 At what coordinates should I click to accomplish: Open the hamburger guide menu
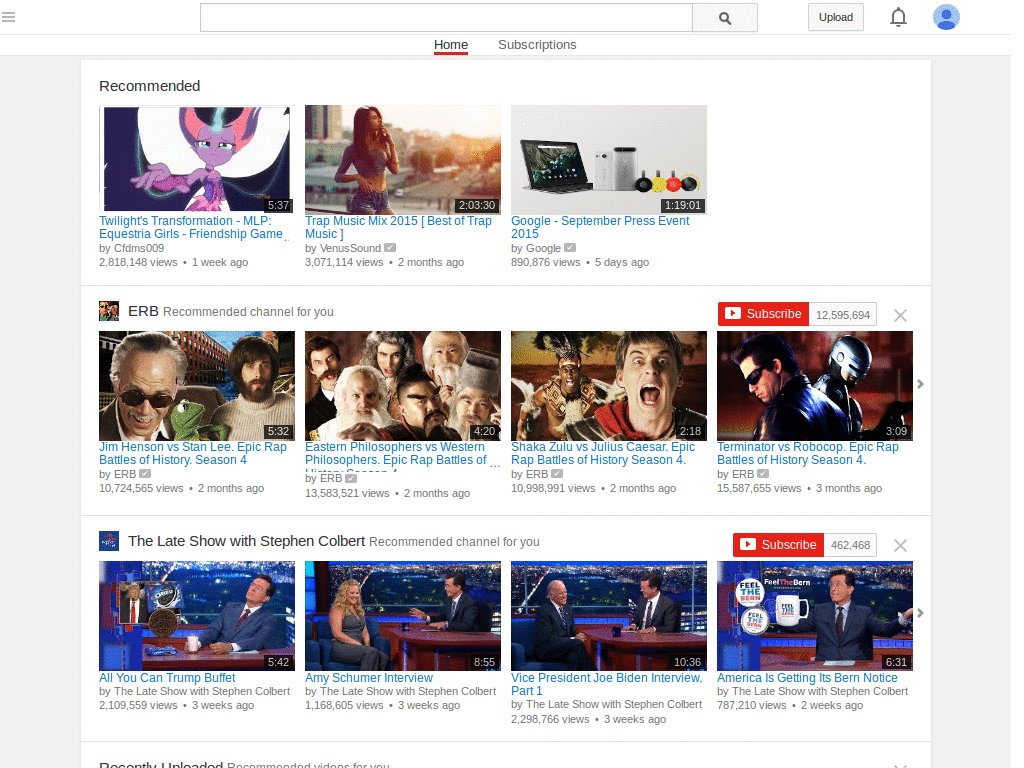(8, 17)
